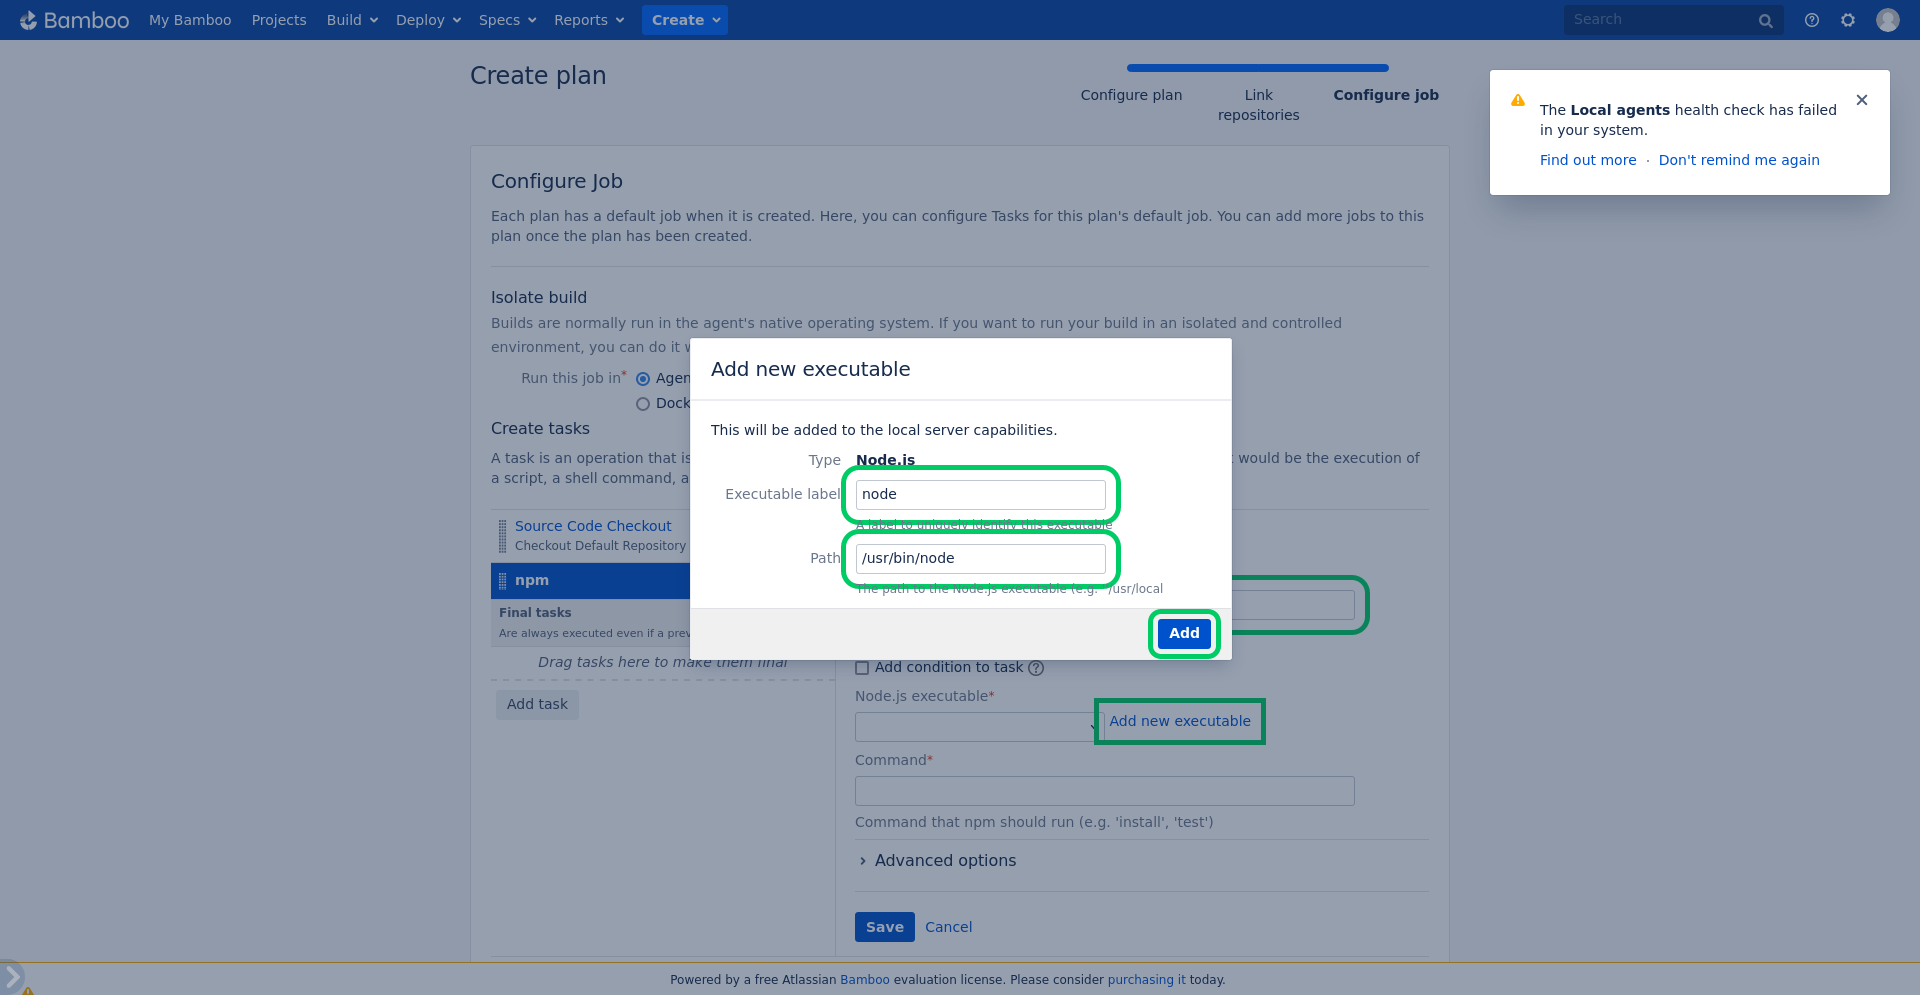This screenshot has width=1920, height=995.
Task: Select the npm task row
Action: tap(590, 581)
